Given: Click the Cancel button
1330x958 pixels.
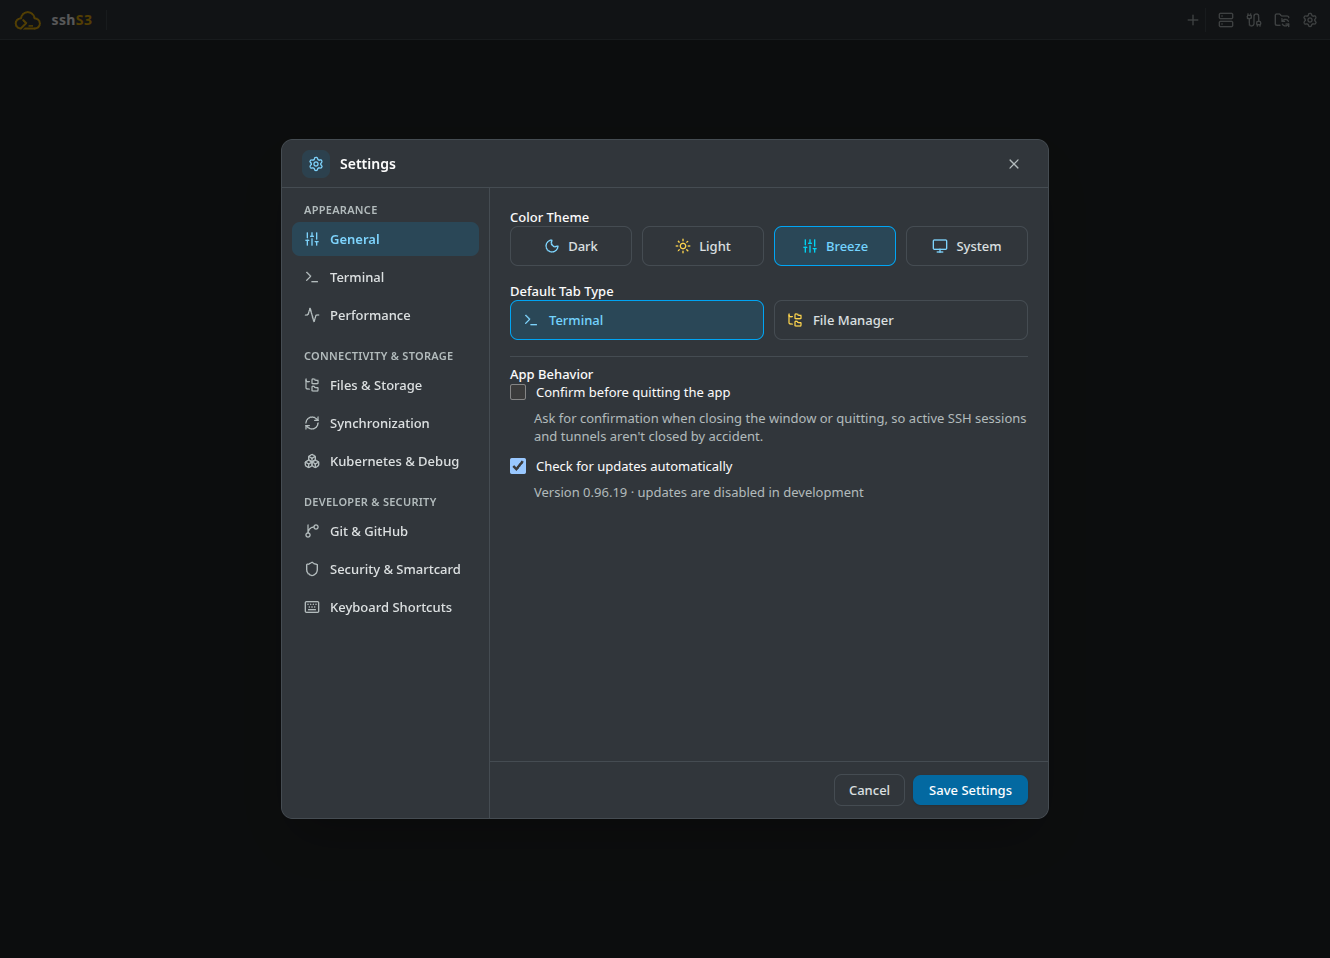Looking at the screenshot, I should click(x=869, y=790).
